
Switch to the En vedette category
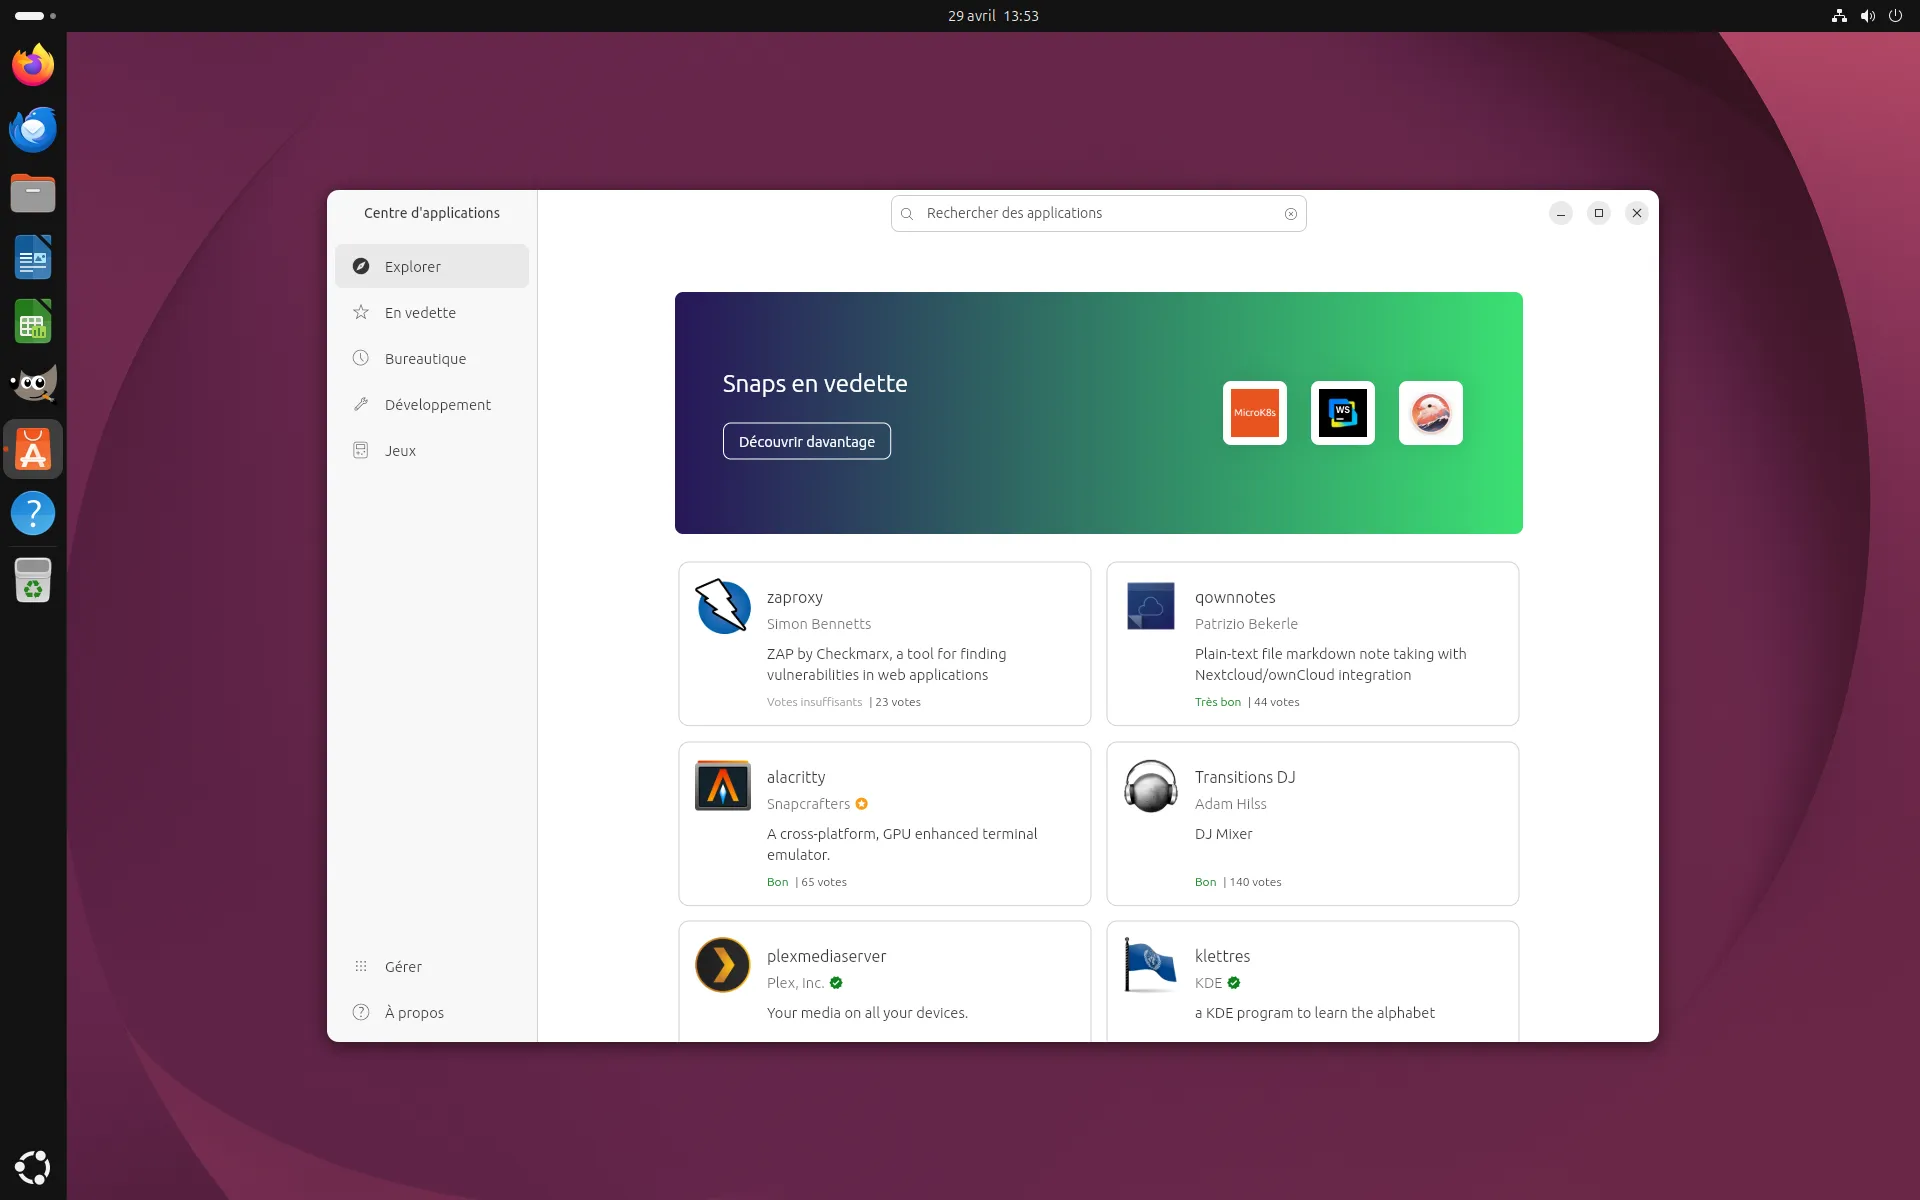pyautogui.click(x=432, y=312)
